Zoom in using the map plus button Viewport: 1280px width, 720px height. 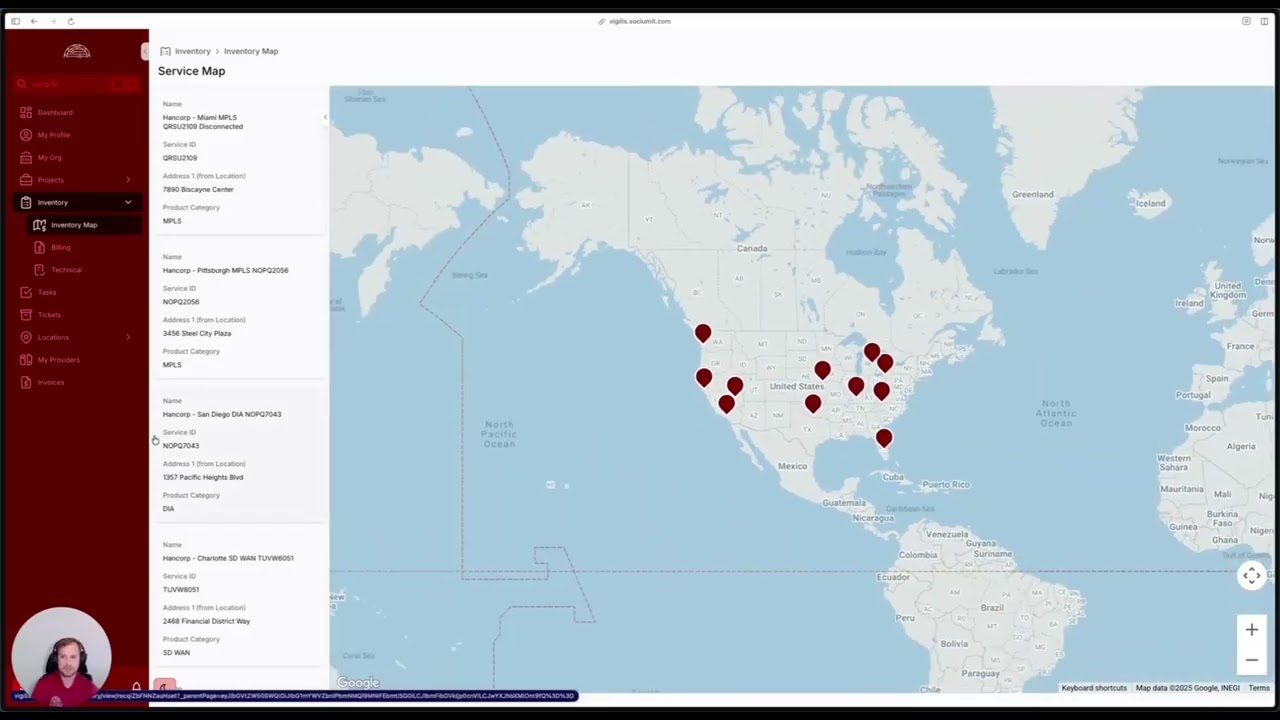pos(1251,629)
